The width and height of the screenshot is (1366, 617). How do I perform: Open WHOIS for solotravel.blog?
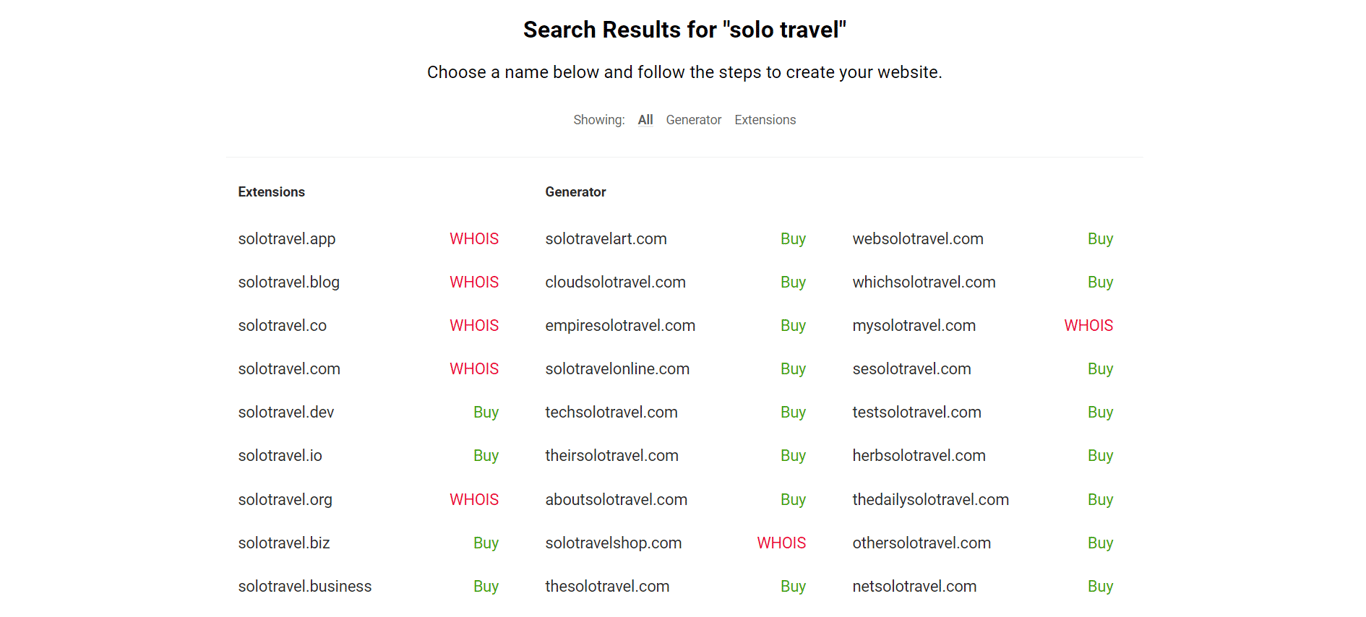474,282
